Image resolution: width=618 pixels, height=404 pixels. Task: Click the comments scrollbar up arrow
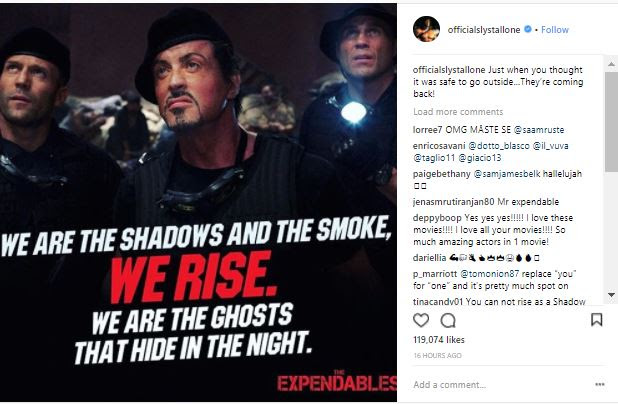coord(611,64)
